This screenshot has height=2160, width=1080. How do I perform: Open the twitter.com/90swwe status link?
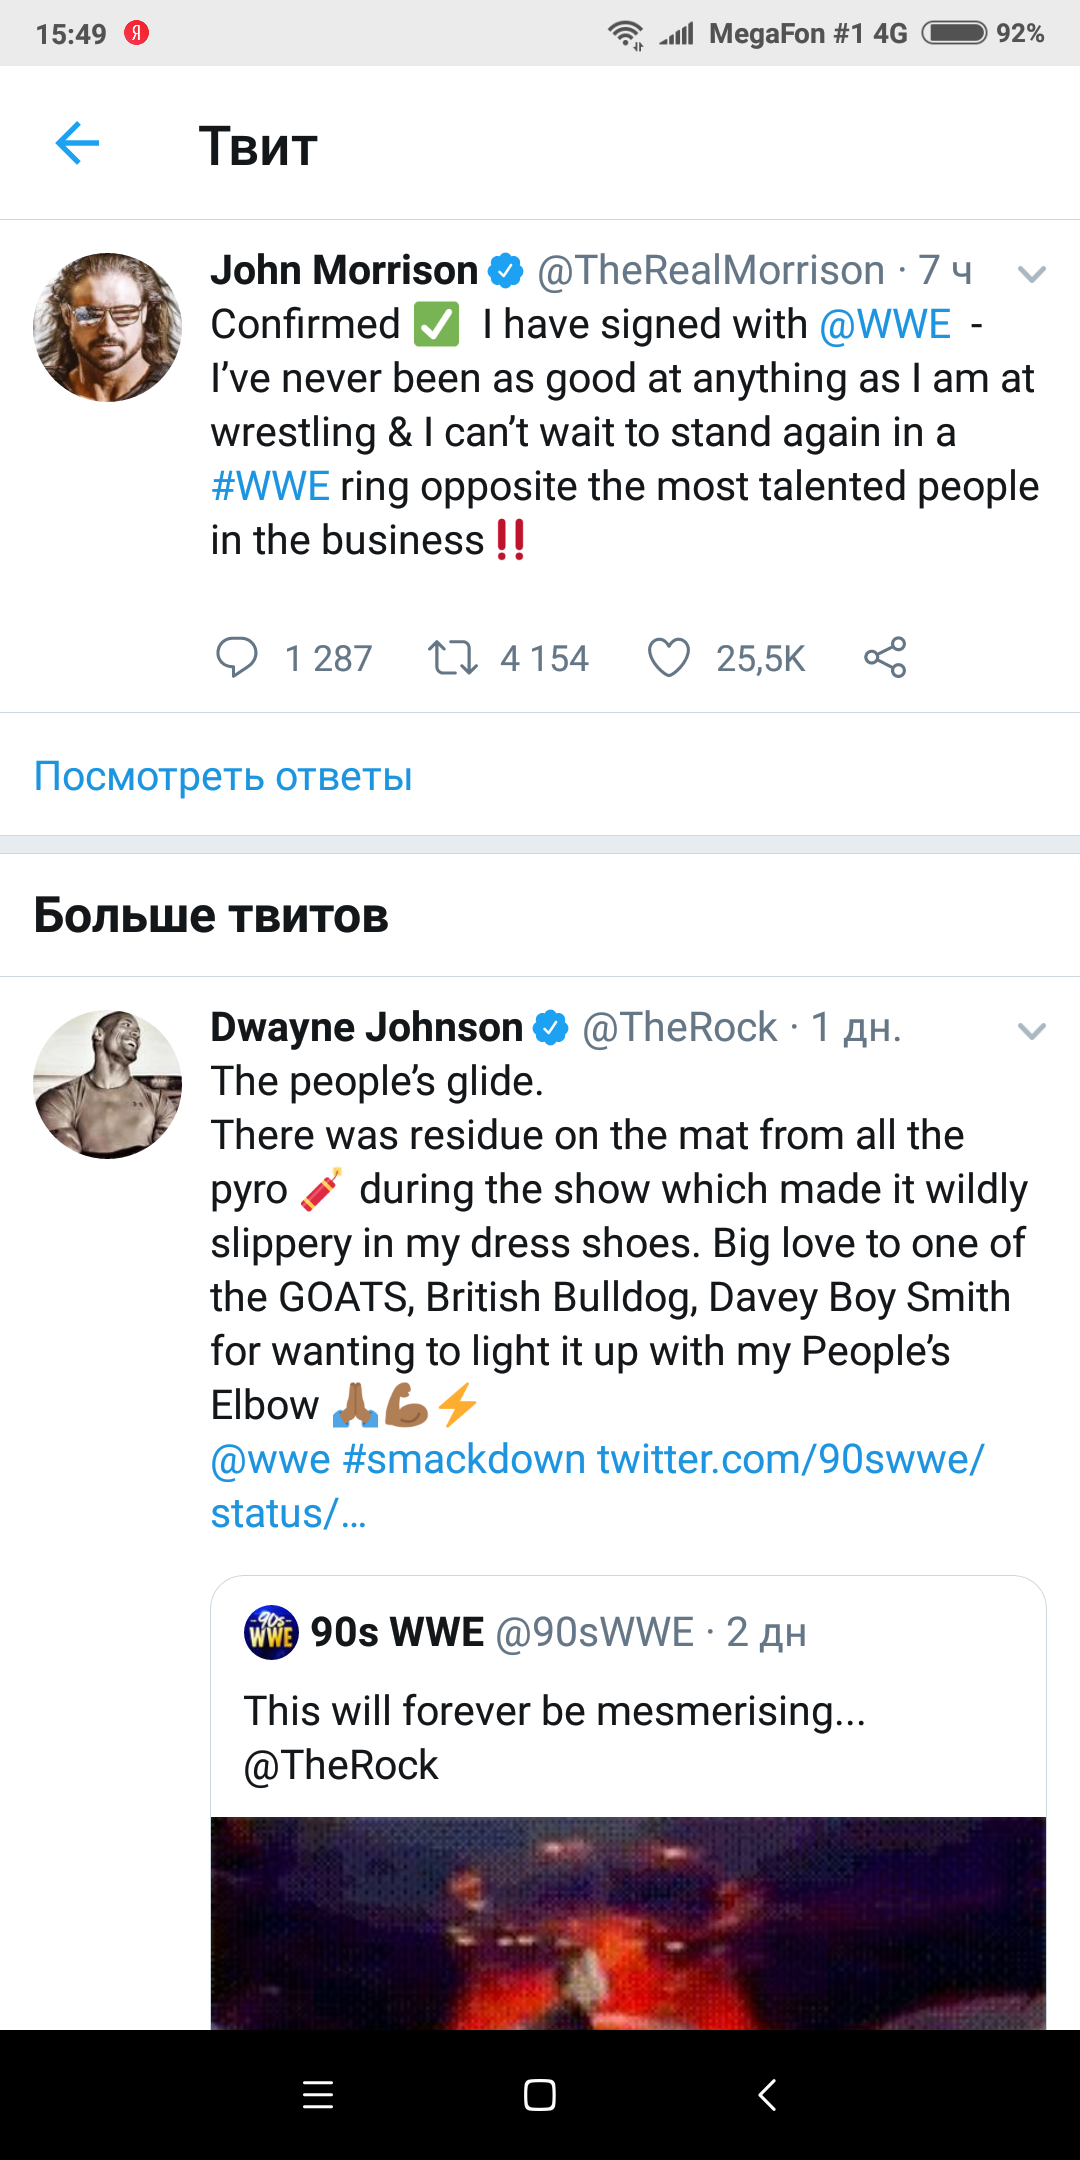790,1460
